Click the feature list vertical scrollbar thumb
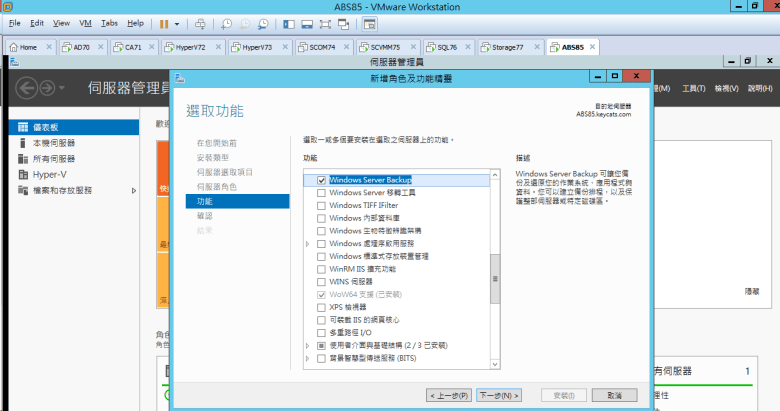Viewport: 780px width, 411px height. pyautogui.click(x=492, y=278)
